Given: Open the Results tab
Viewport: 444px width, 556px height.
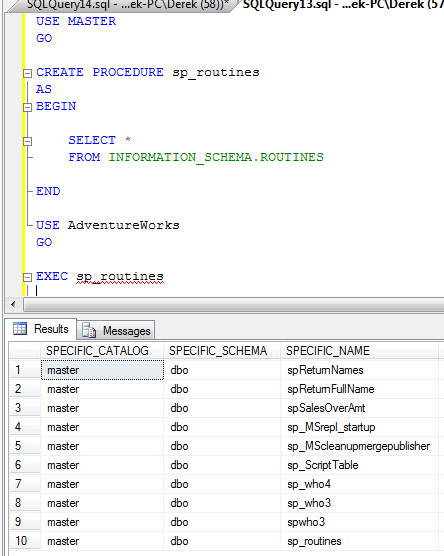Looking at the screenshot, I should pos(40,329).
